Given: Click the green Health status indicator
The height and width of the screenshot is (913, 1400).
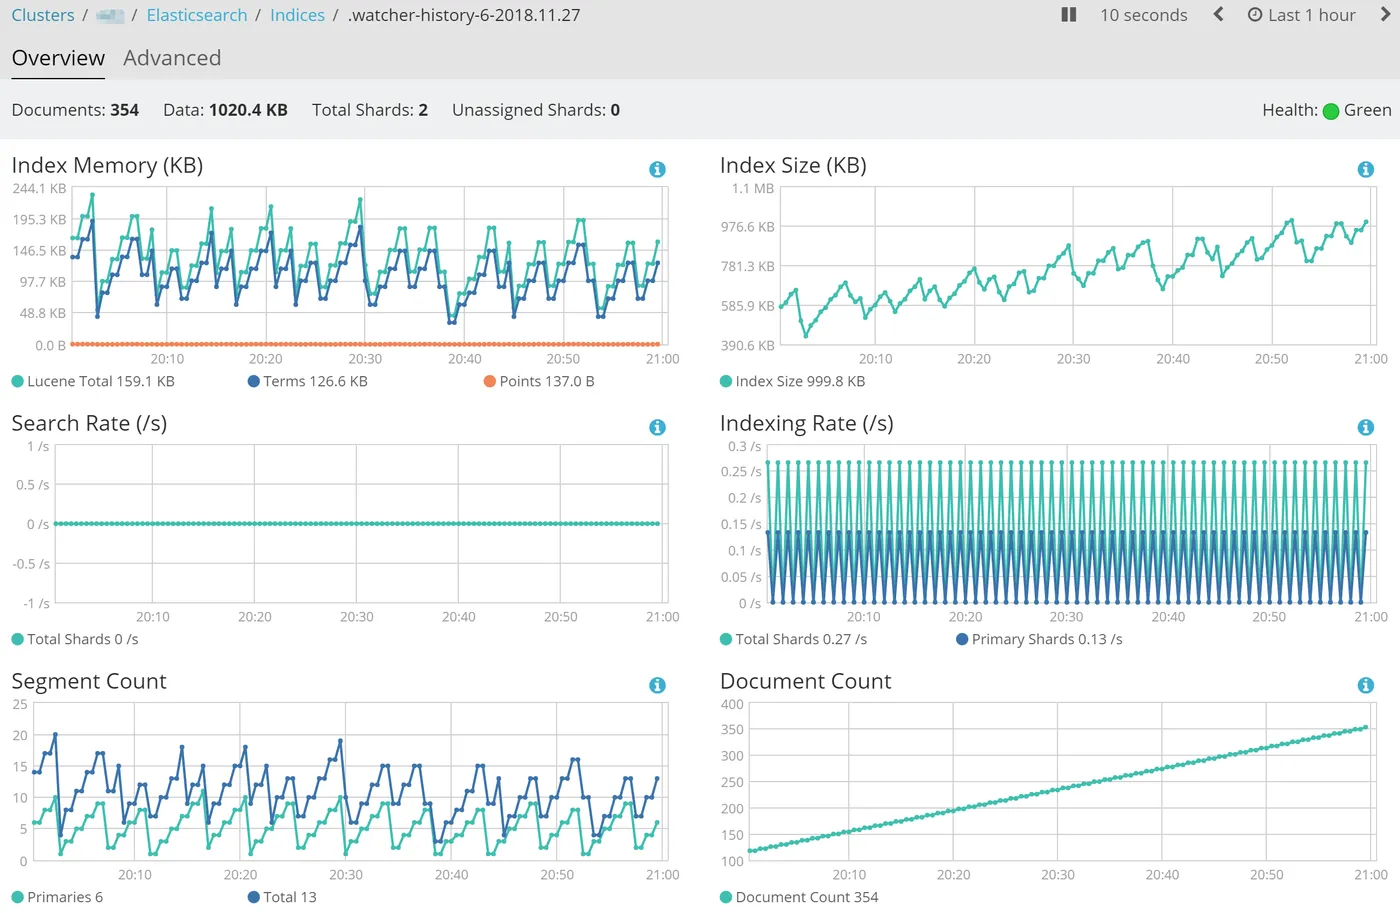Looking at the screenshot, I should pyautogui.click(x=1331, y=111).
